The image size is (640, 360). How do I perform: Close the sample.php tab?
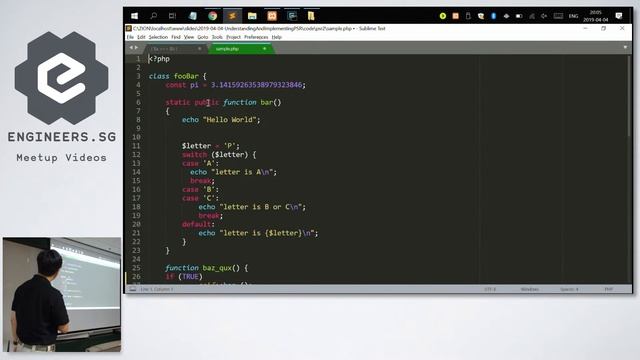(264, 49)
